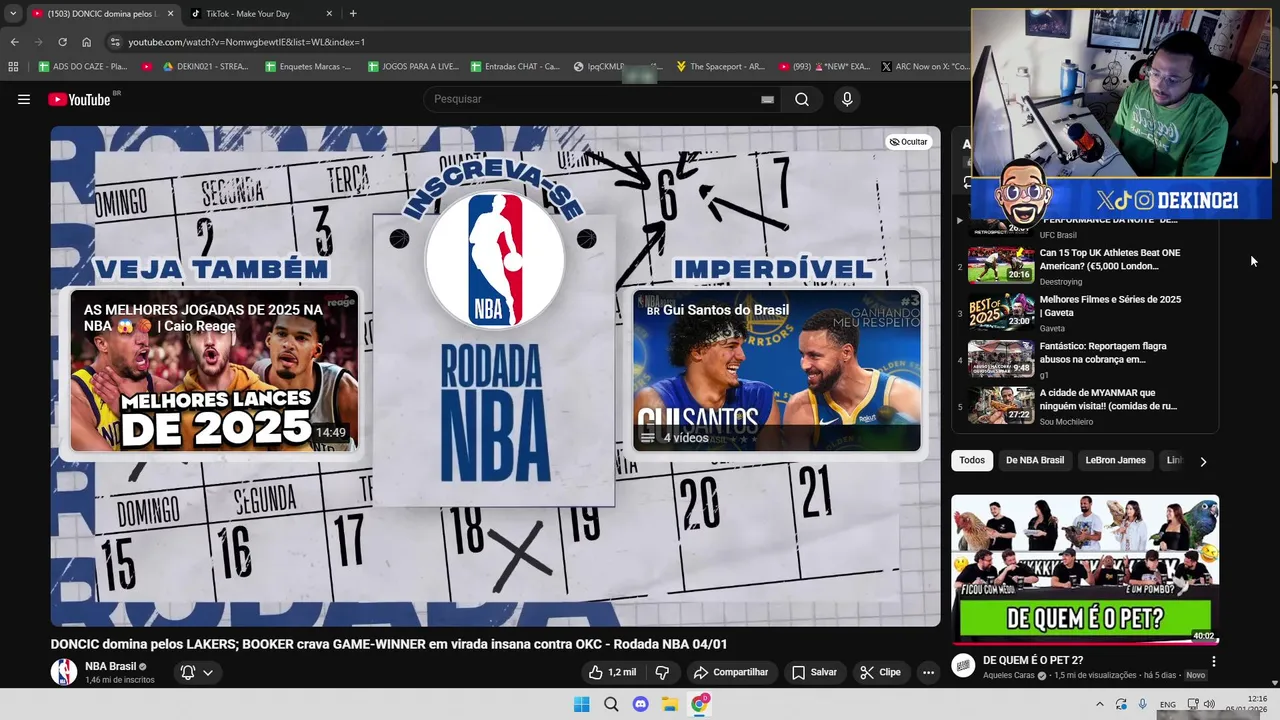Close the TikTok browser tab

(329, 14)
